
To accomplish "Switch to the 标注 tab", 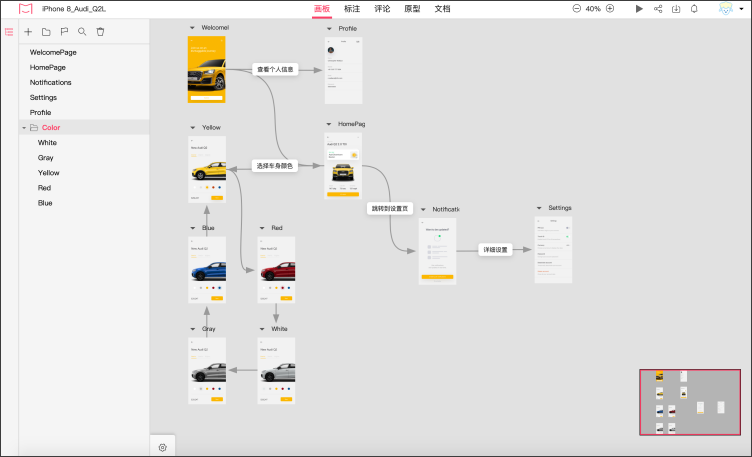I will point(352,8).
